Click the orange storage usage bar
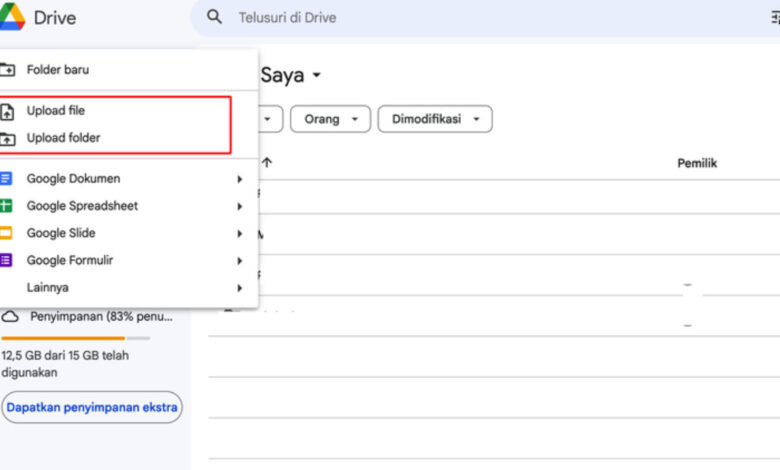The height and width of the screenshot is (470, 780). [x=62, y=338]
